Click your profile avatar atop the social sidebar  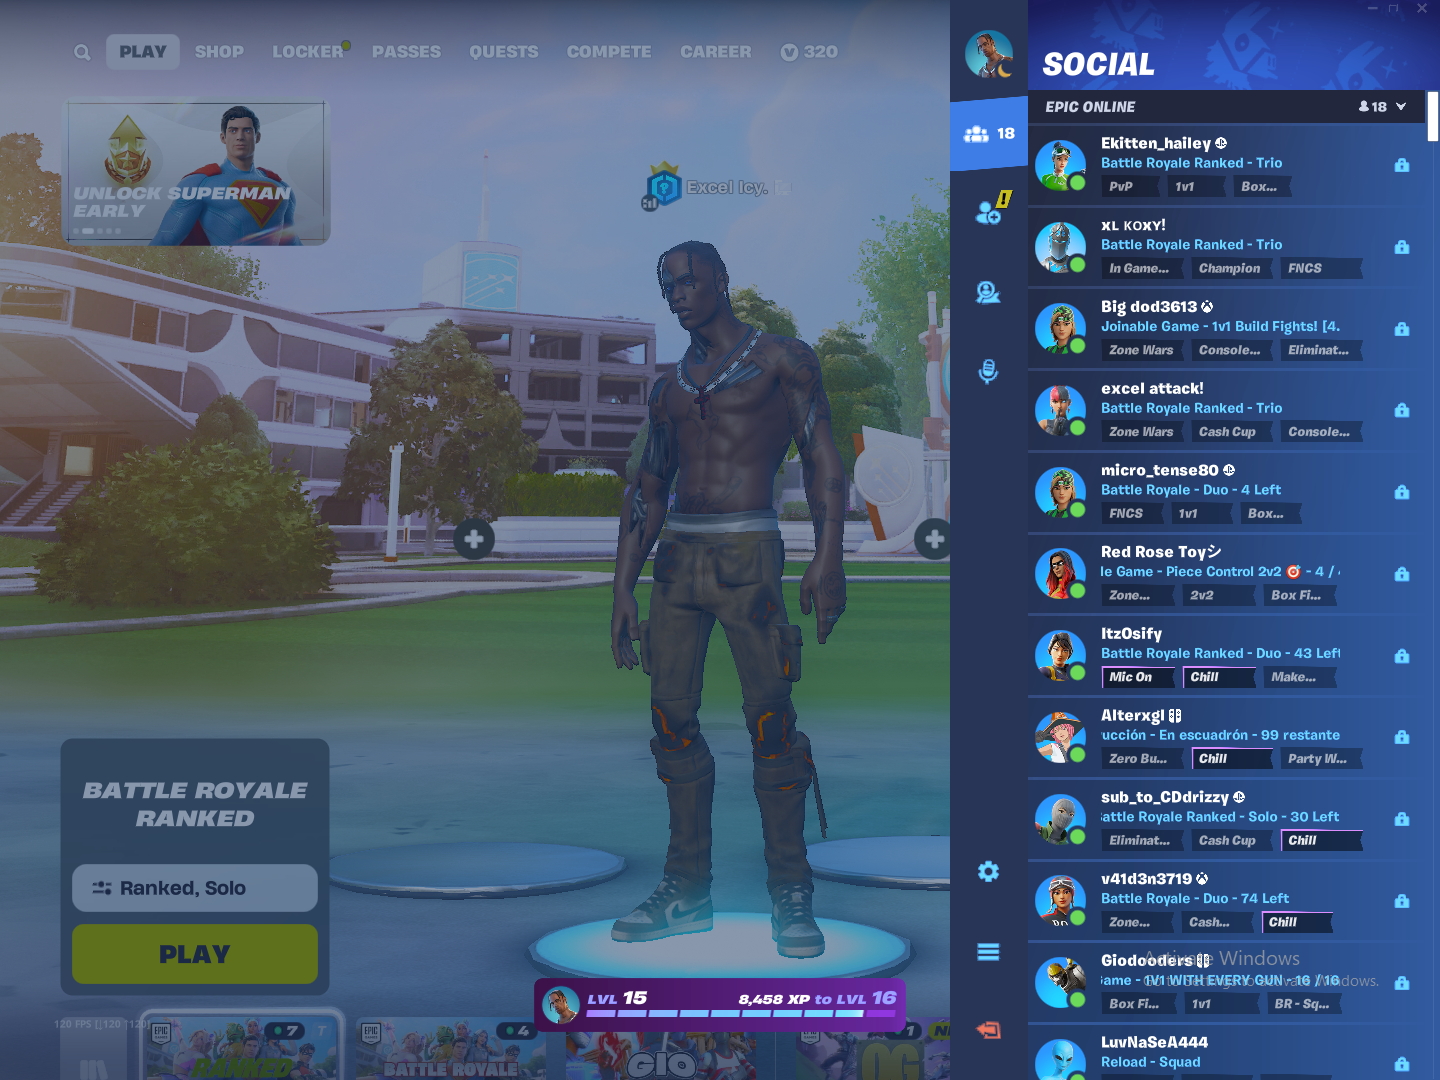pos(989,54)
